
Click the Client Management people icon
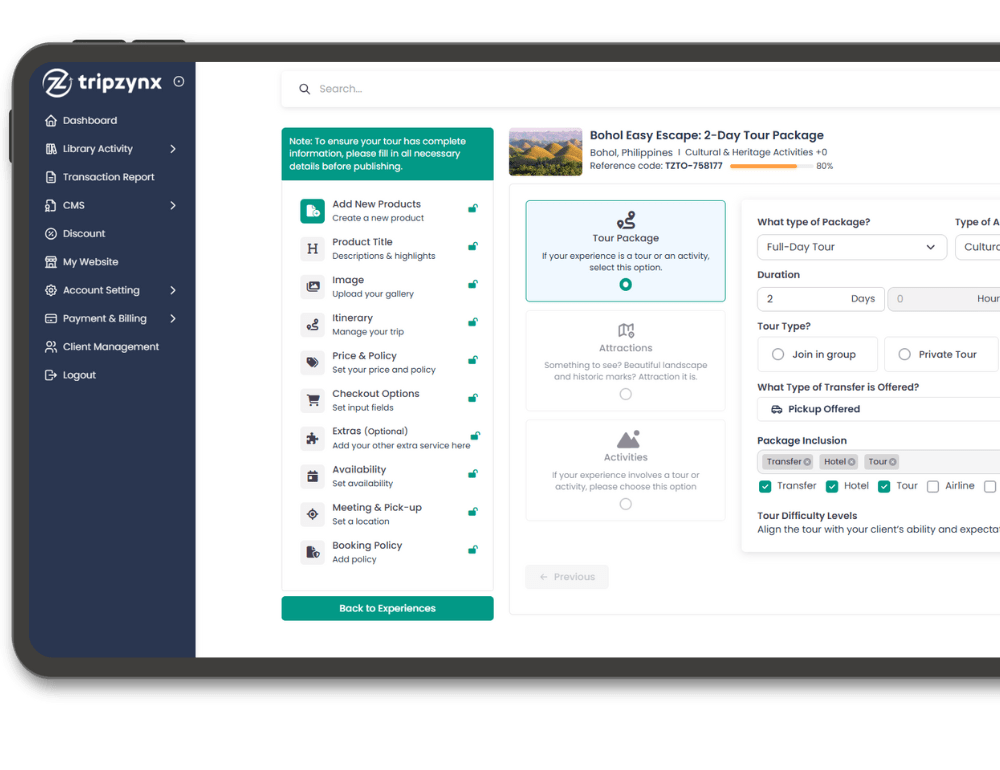coord(51,347)
